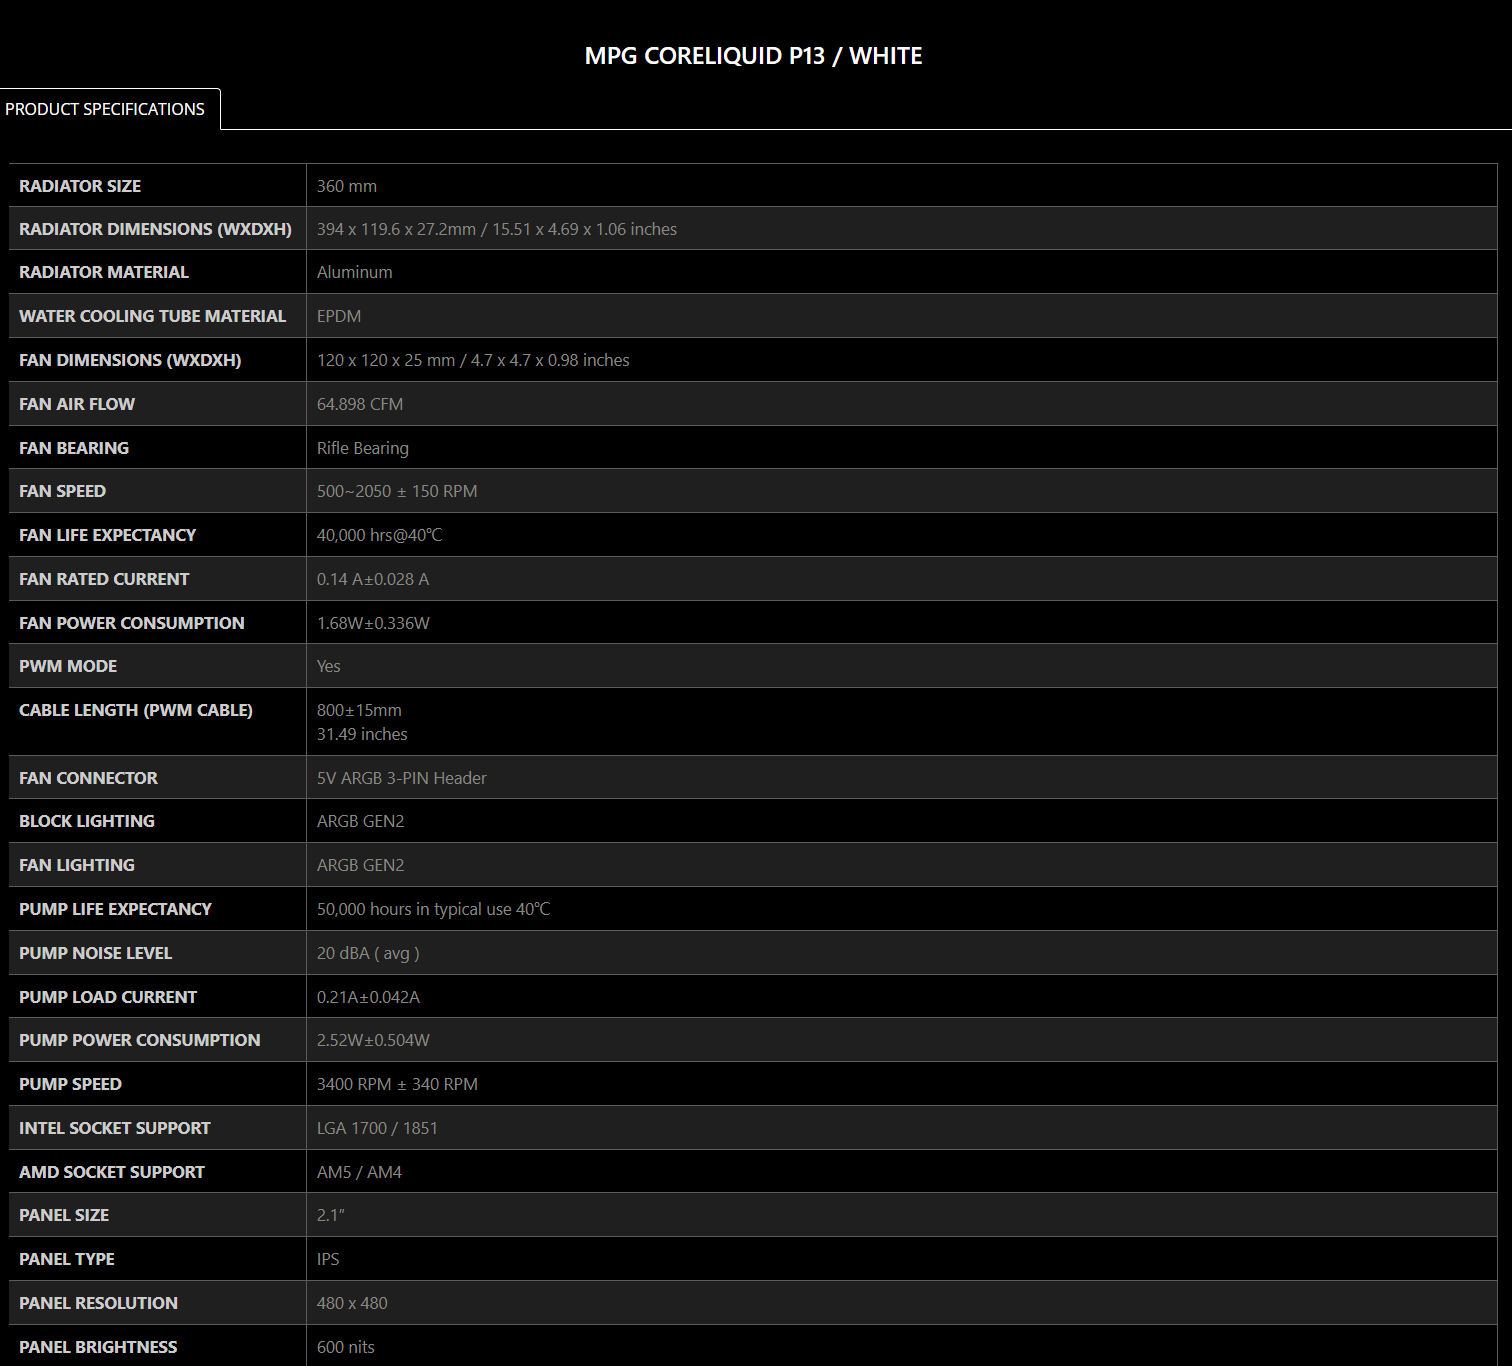Select the 31.49 inches cable length value
Screen dimensions: 1512x1366
362,734
